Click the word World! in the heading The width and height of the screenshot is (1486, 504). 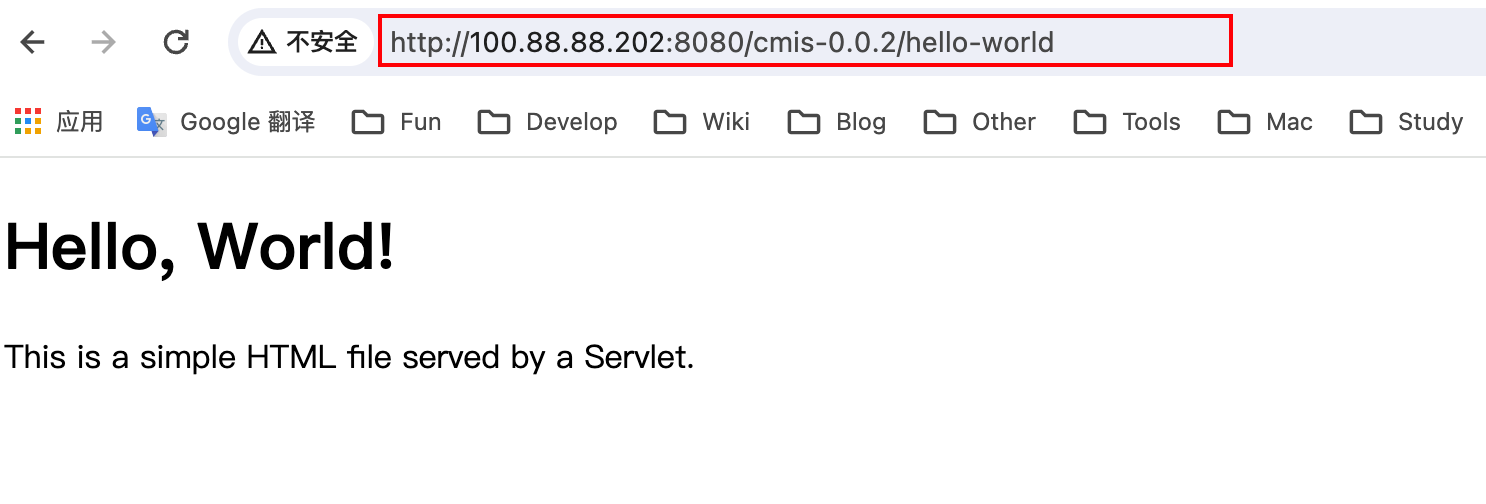[x=296, y=244]
